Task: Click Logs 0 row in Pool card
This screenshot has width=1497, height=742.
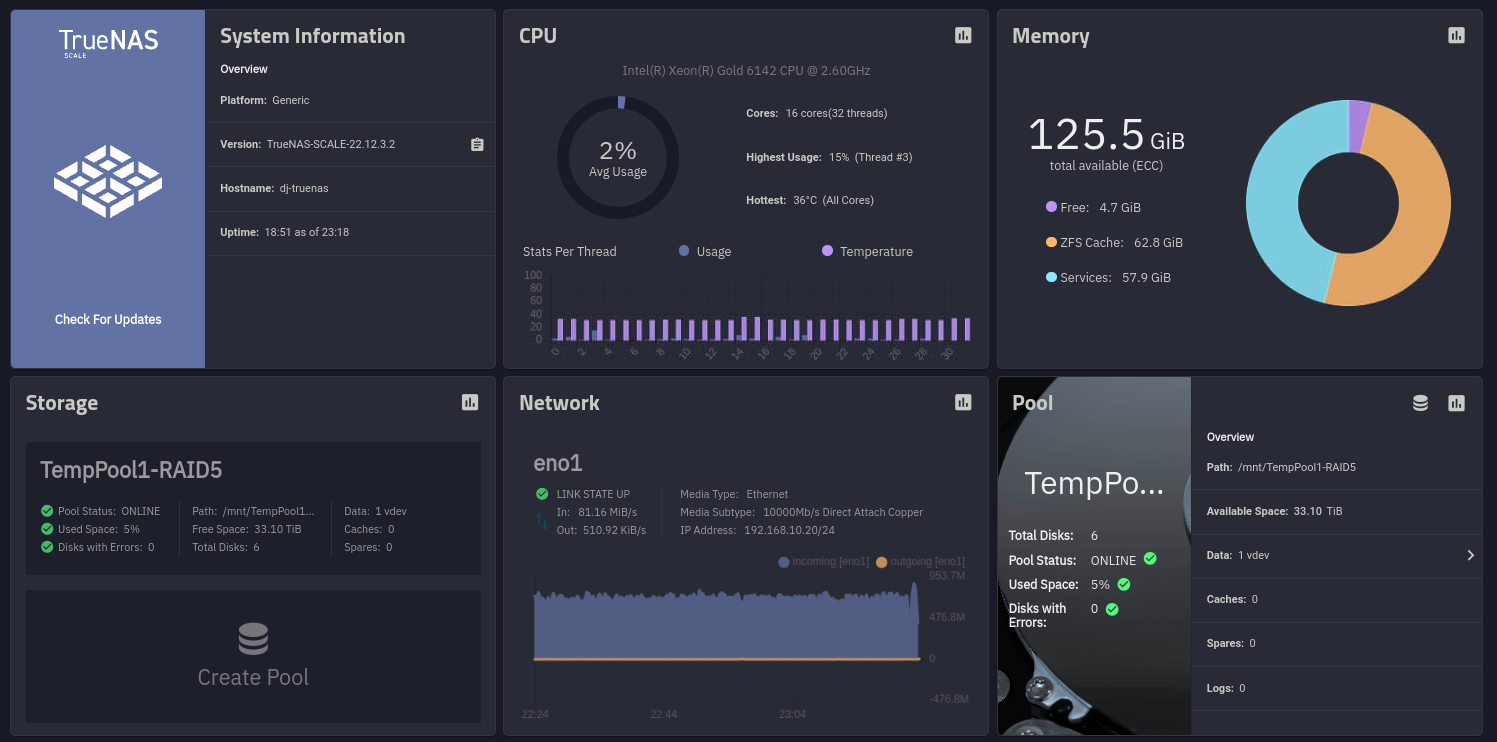Action: [x=1336, y=688]
